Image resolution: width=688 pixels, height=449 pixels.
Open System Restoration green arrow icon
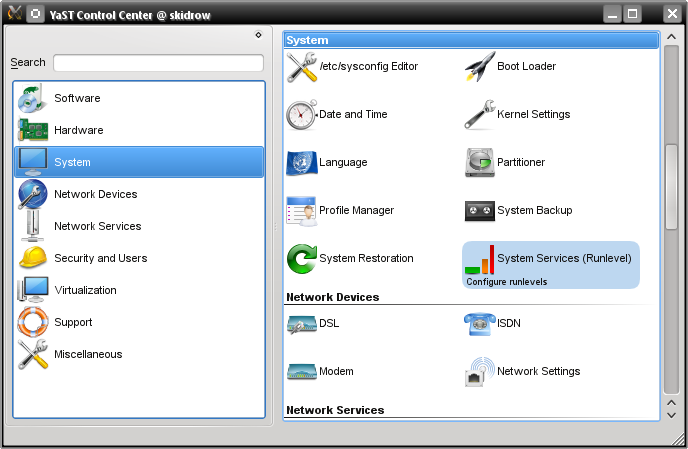pyautogui.click(x=302, y=259)
